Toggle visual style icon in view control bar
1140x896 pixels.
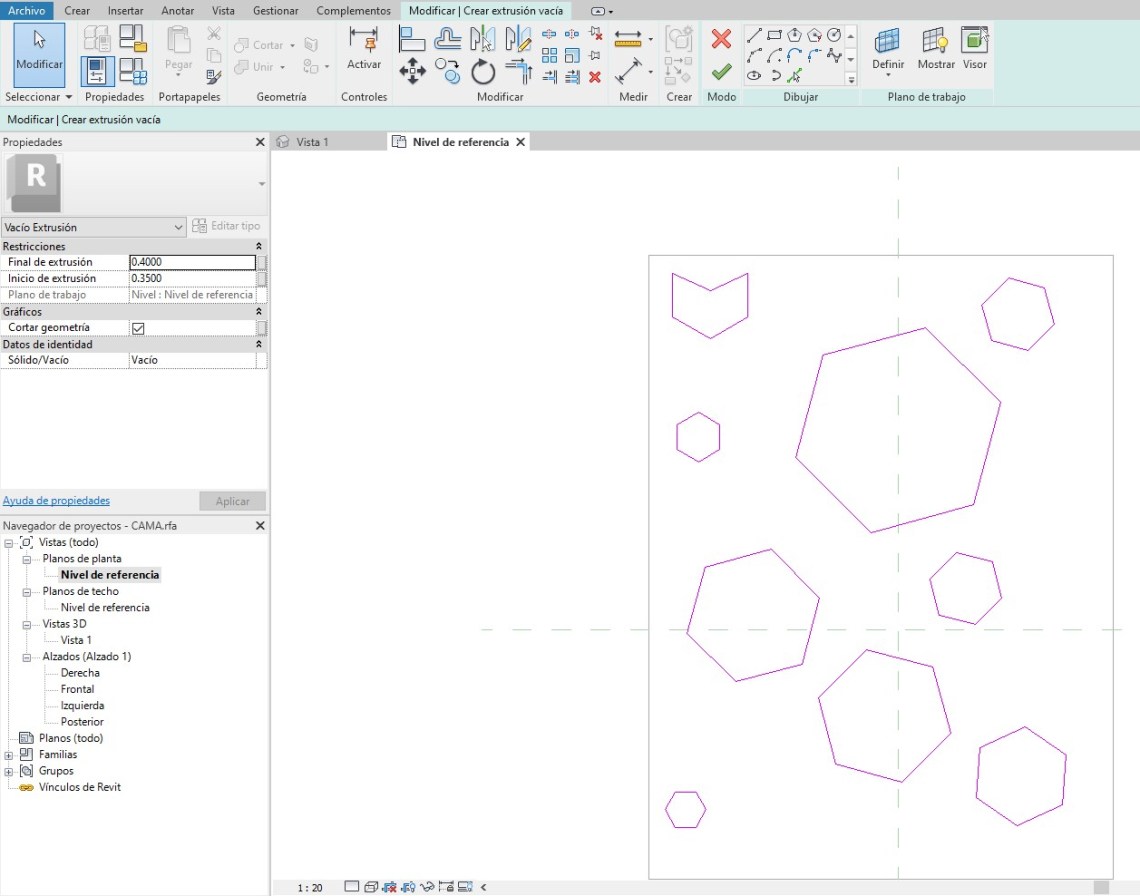tap(372, 886)
